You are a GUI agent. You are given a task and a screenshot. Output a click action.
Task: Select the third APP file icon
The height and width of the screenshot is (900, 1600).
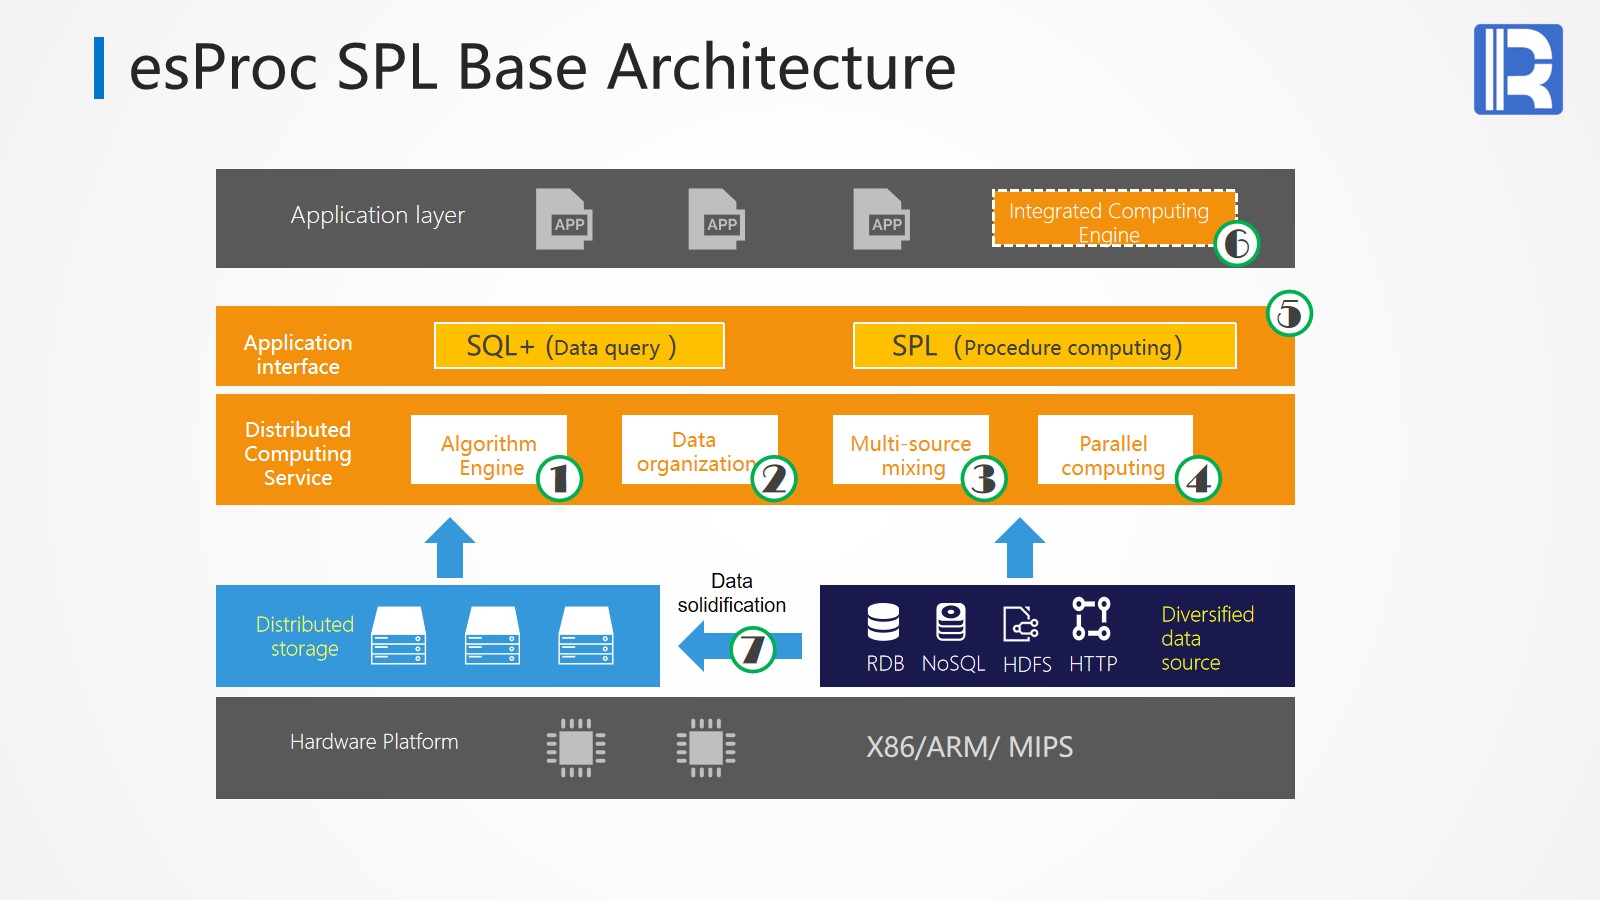click(x=881, y=219)
